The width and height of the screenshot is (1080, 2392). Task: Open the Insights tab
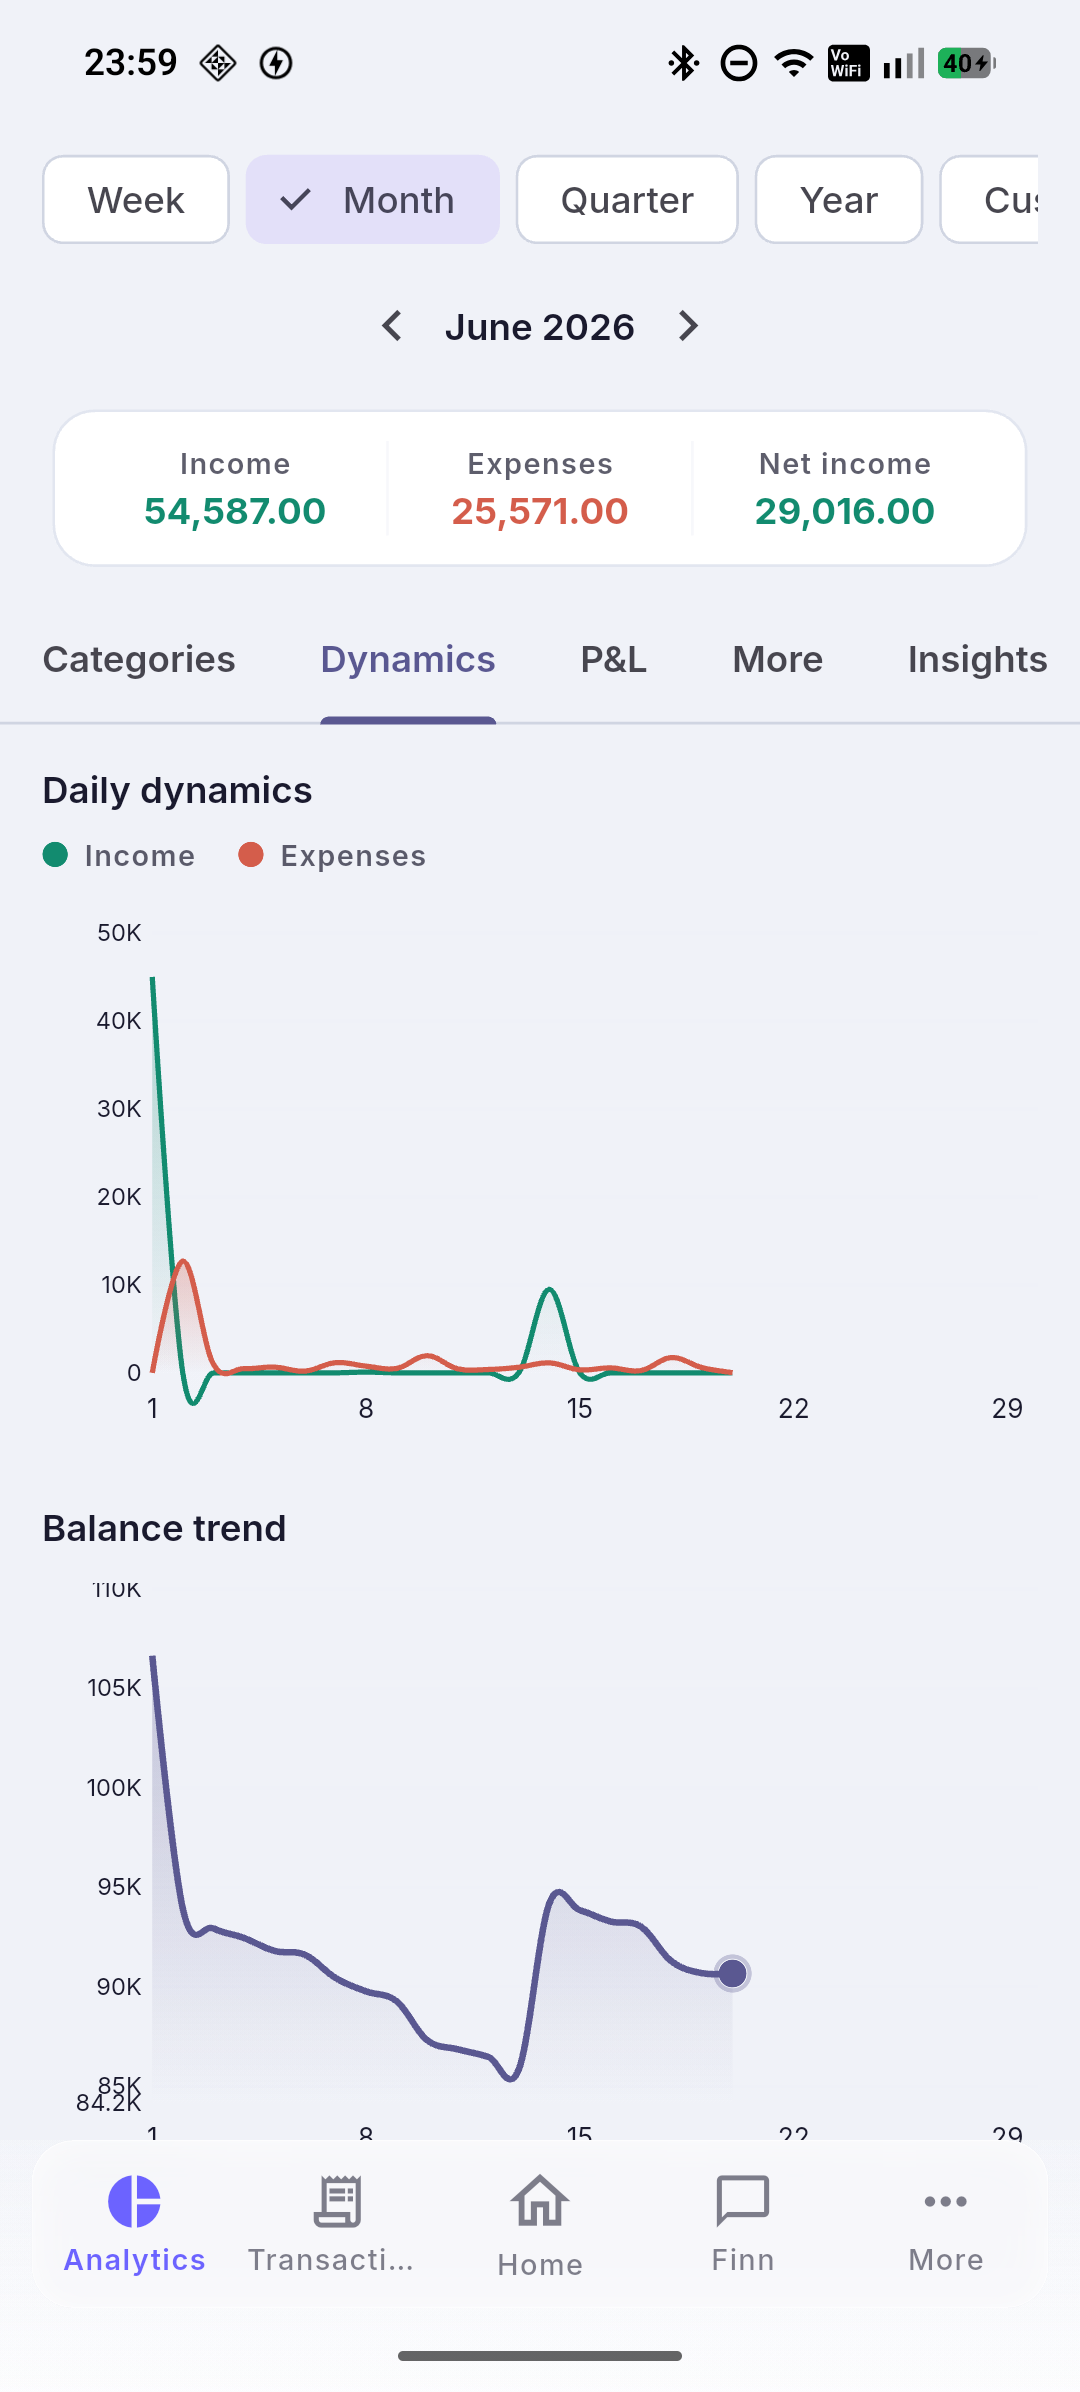click(x=977, y=660)
